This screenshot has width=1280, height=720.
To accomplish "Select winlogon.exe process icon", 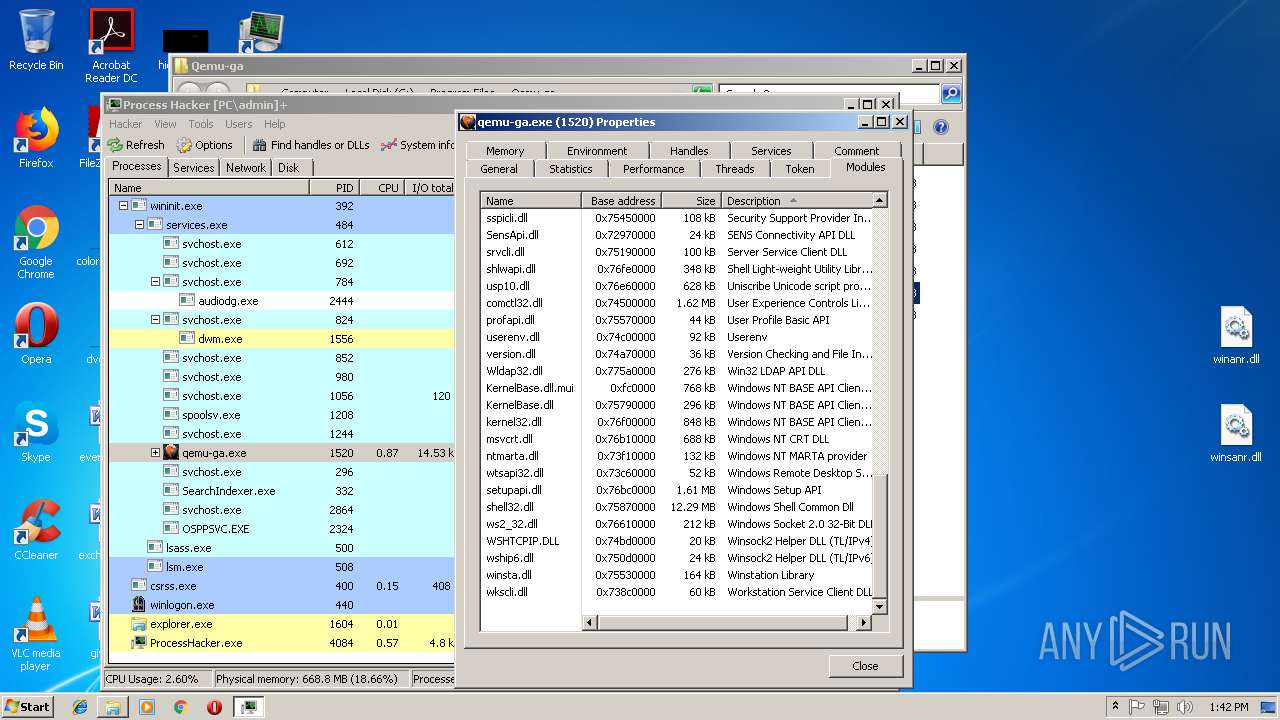I will [x=139, y=605].
